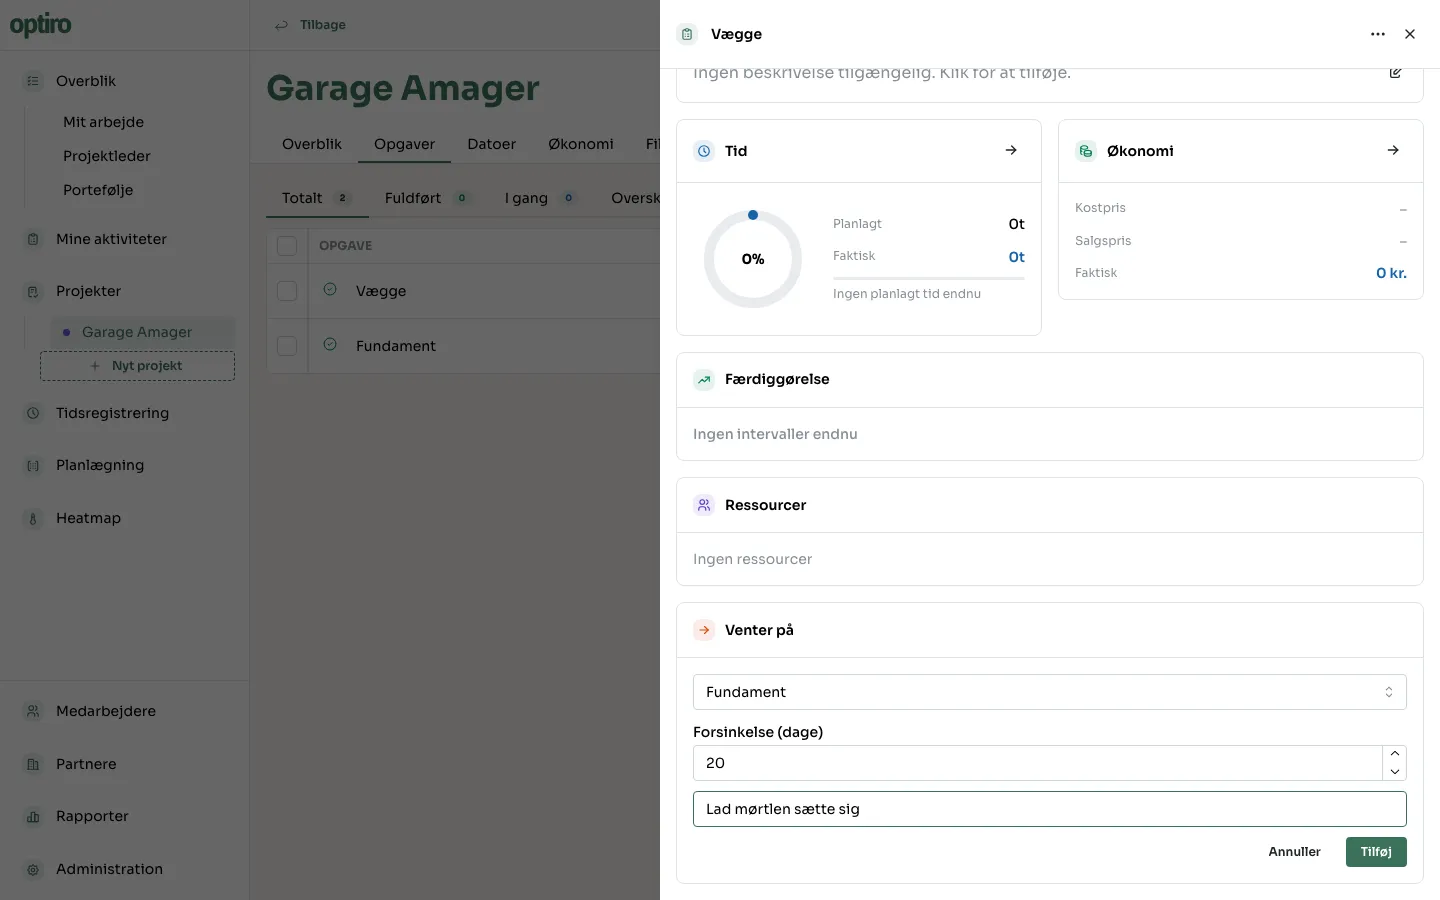Open Økonomi details with the arrow
Viewport: 1440px width, 900px height.
[x=1393, y=150]
